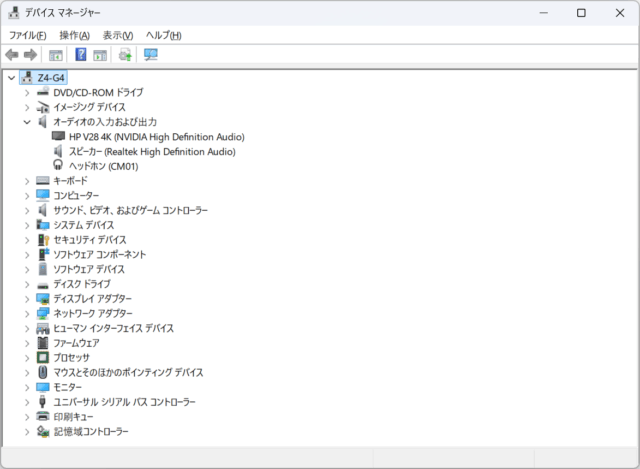Open the ヘルプ(H) menu
This screenshot has width=640, height=469.
tap(163, 35)
